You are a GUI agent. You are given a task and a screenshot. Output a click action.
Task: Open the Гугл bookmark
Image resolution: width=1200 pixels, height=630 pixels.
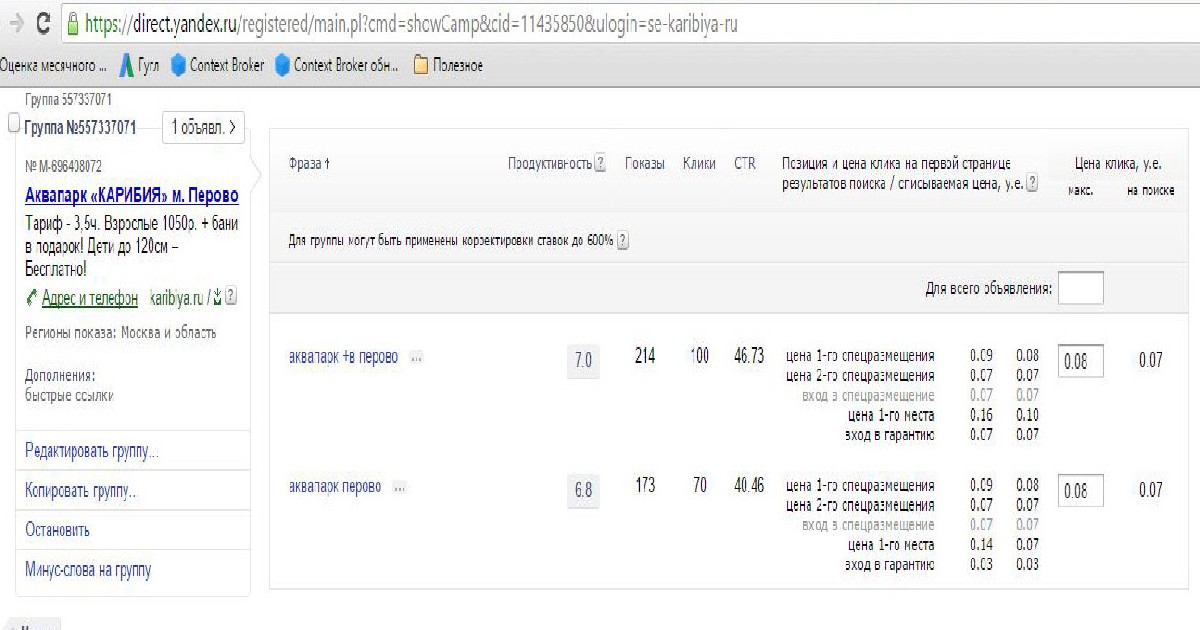(139, 66)
